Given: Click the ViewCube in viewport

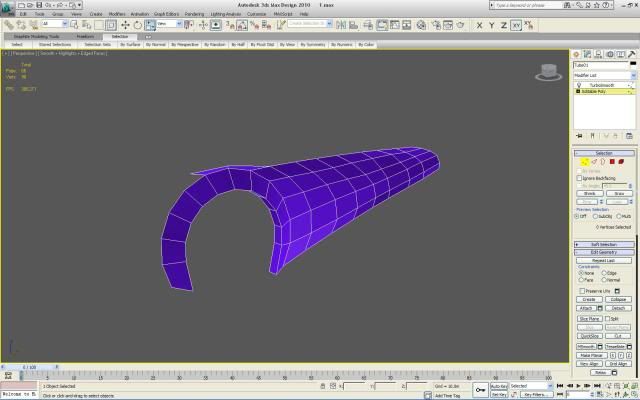Looking at the screenshot, I should pos(549,72).
